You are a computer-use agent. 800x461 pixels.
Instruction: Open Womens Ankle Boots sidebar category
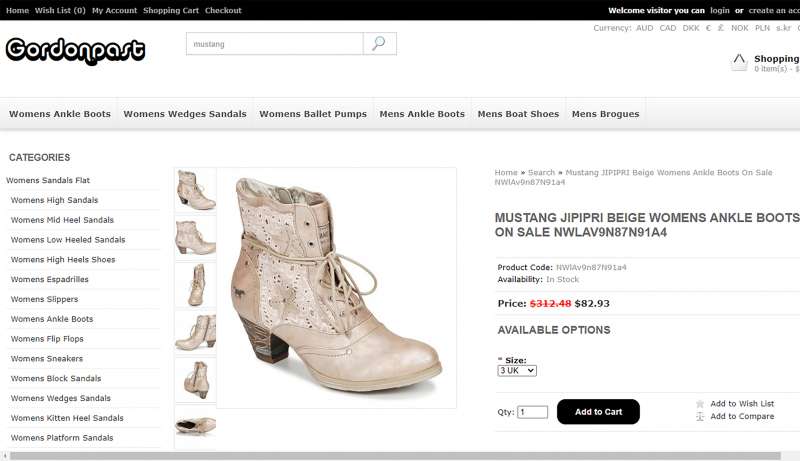tap(52, 319)
